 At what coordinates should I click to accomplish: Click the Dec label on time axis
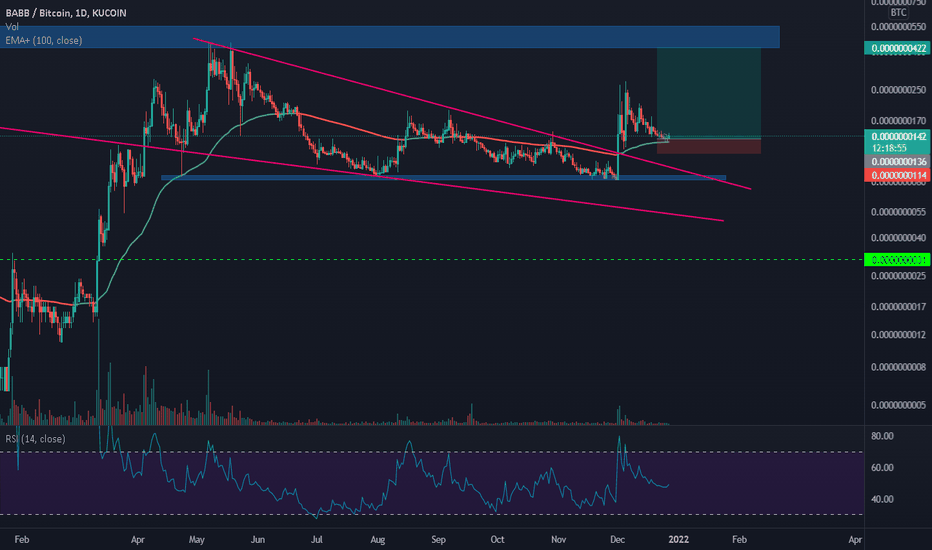(x=618, y=539)
